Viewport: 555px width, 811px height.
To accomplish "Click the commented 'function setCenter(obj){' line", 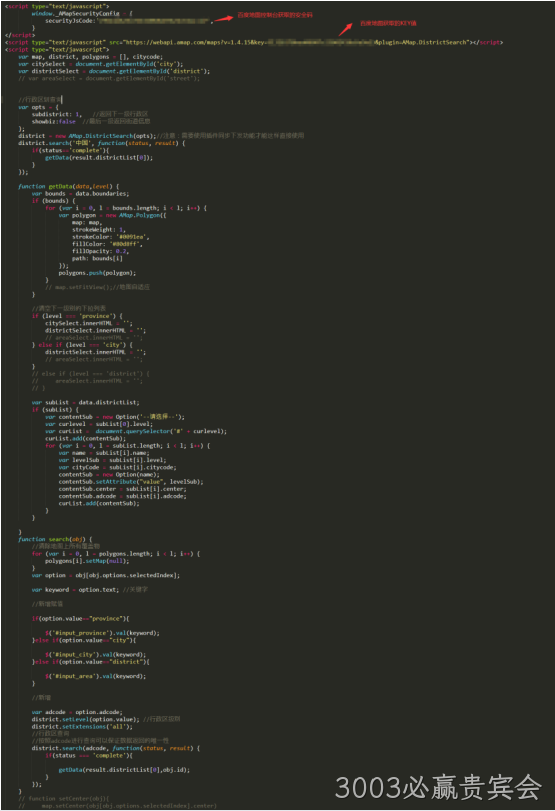I will click(x=64, y=799).
